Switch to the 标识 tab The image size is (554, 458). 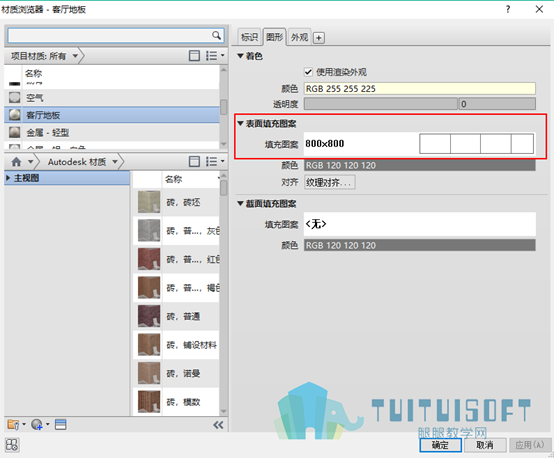click(249, 37)
